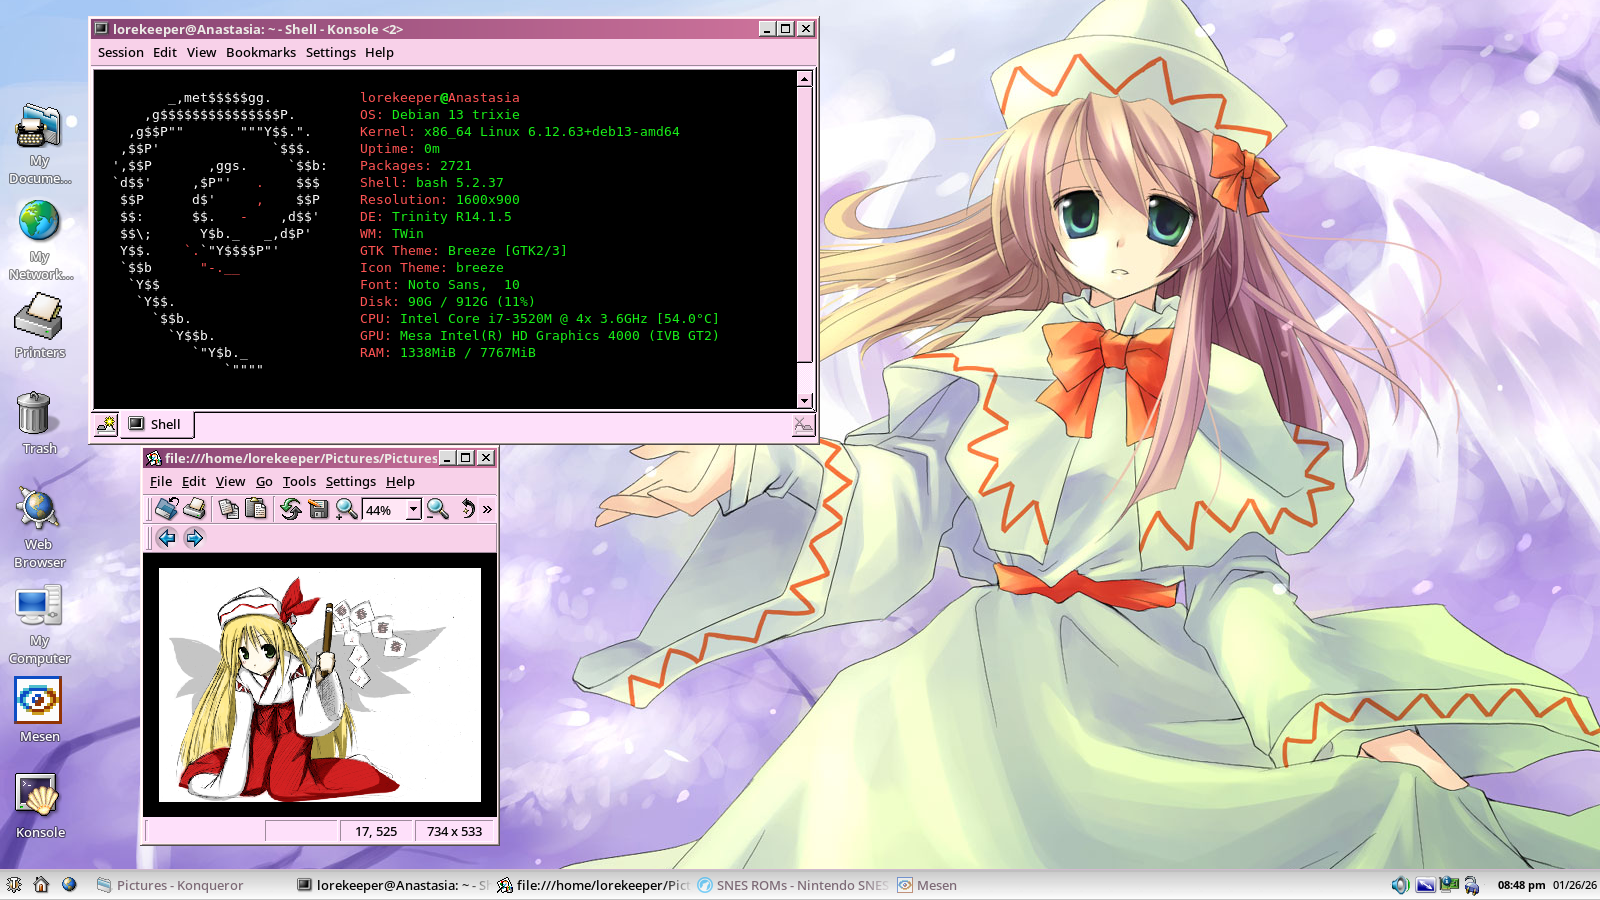Click the save-as floppy icon in image viewer
This screenshot has width=1600, height=900.
click(318, 509)
